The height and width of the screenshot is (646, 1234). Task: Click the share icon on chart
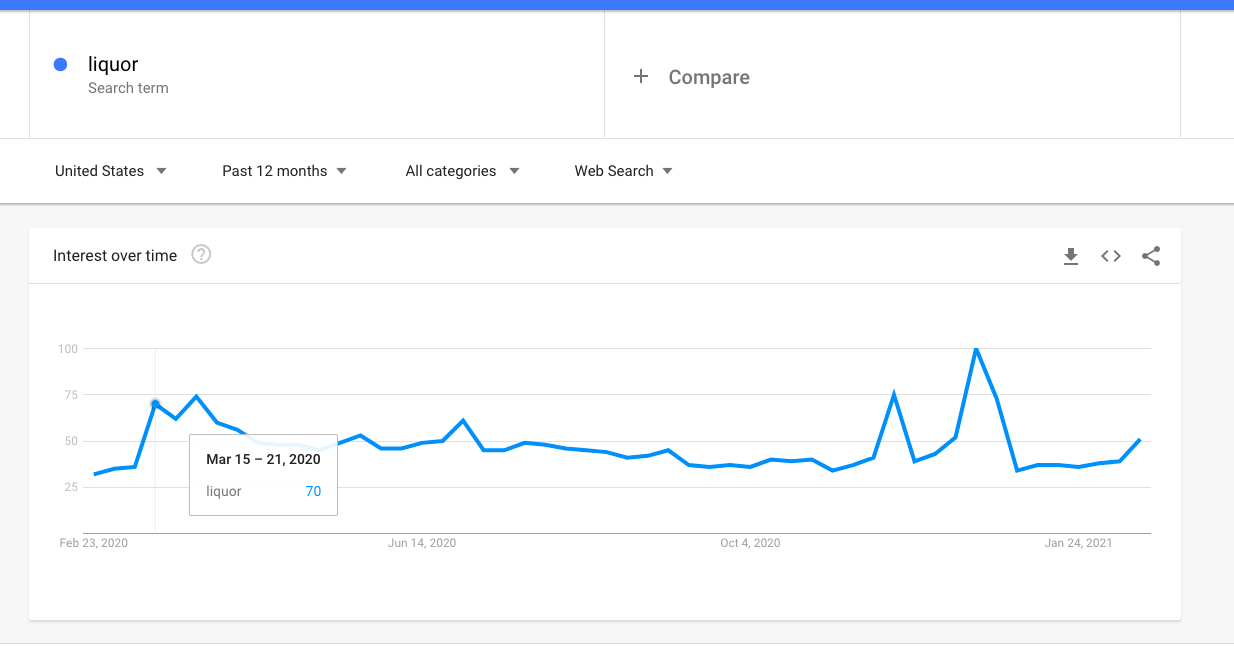coord(1151,256)
